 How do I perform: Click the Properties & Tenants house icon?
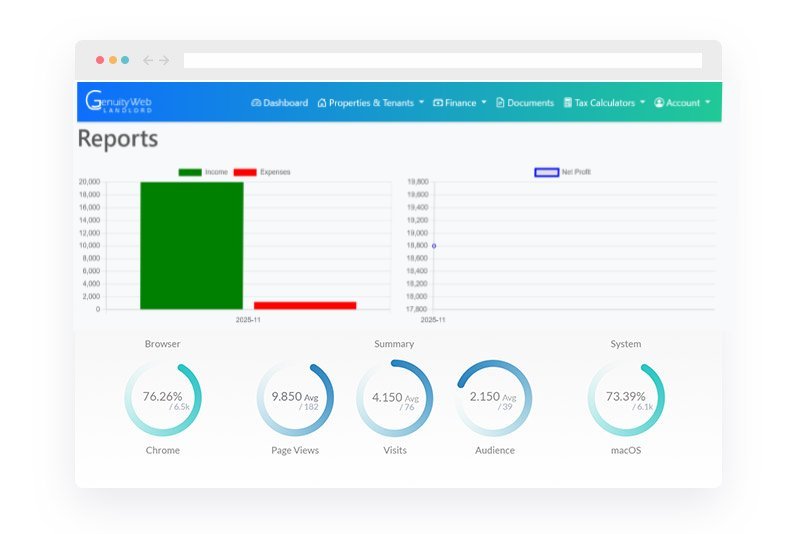point(322,103)
